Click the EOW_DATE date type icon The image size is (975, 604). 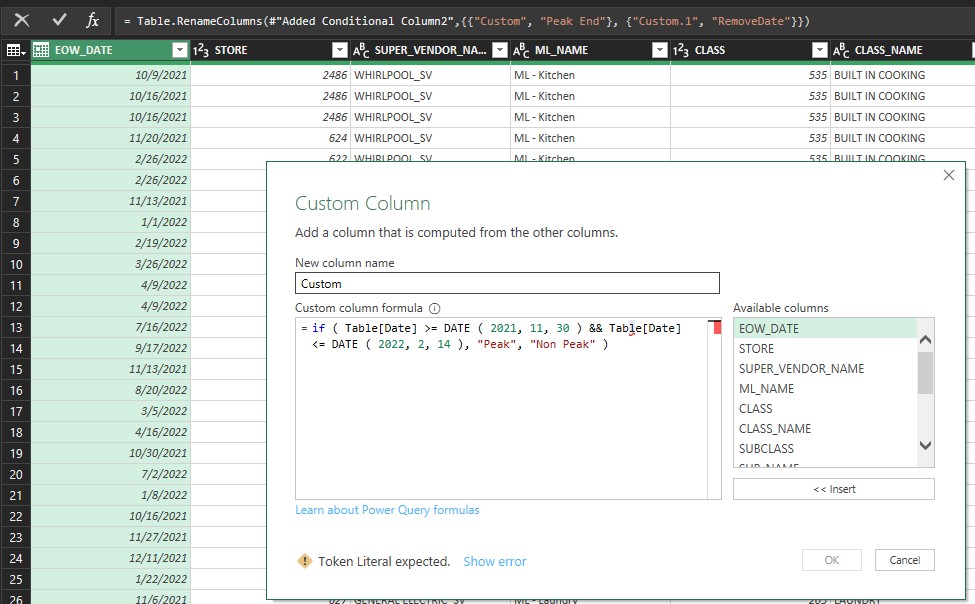(41, 50)
